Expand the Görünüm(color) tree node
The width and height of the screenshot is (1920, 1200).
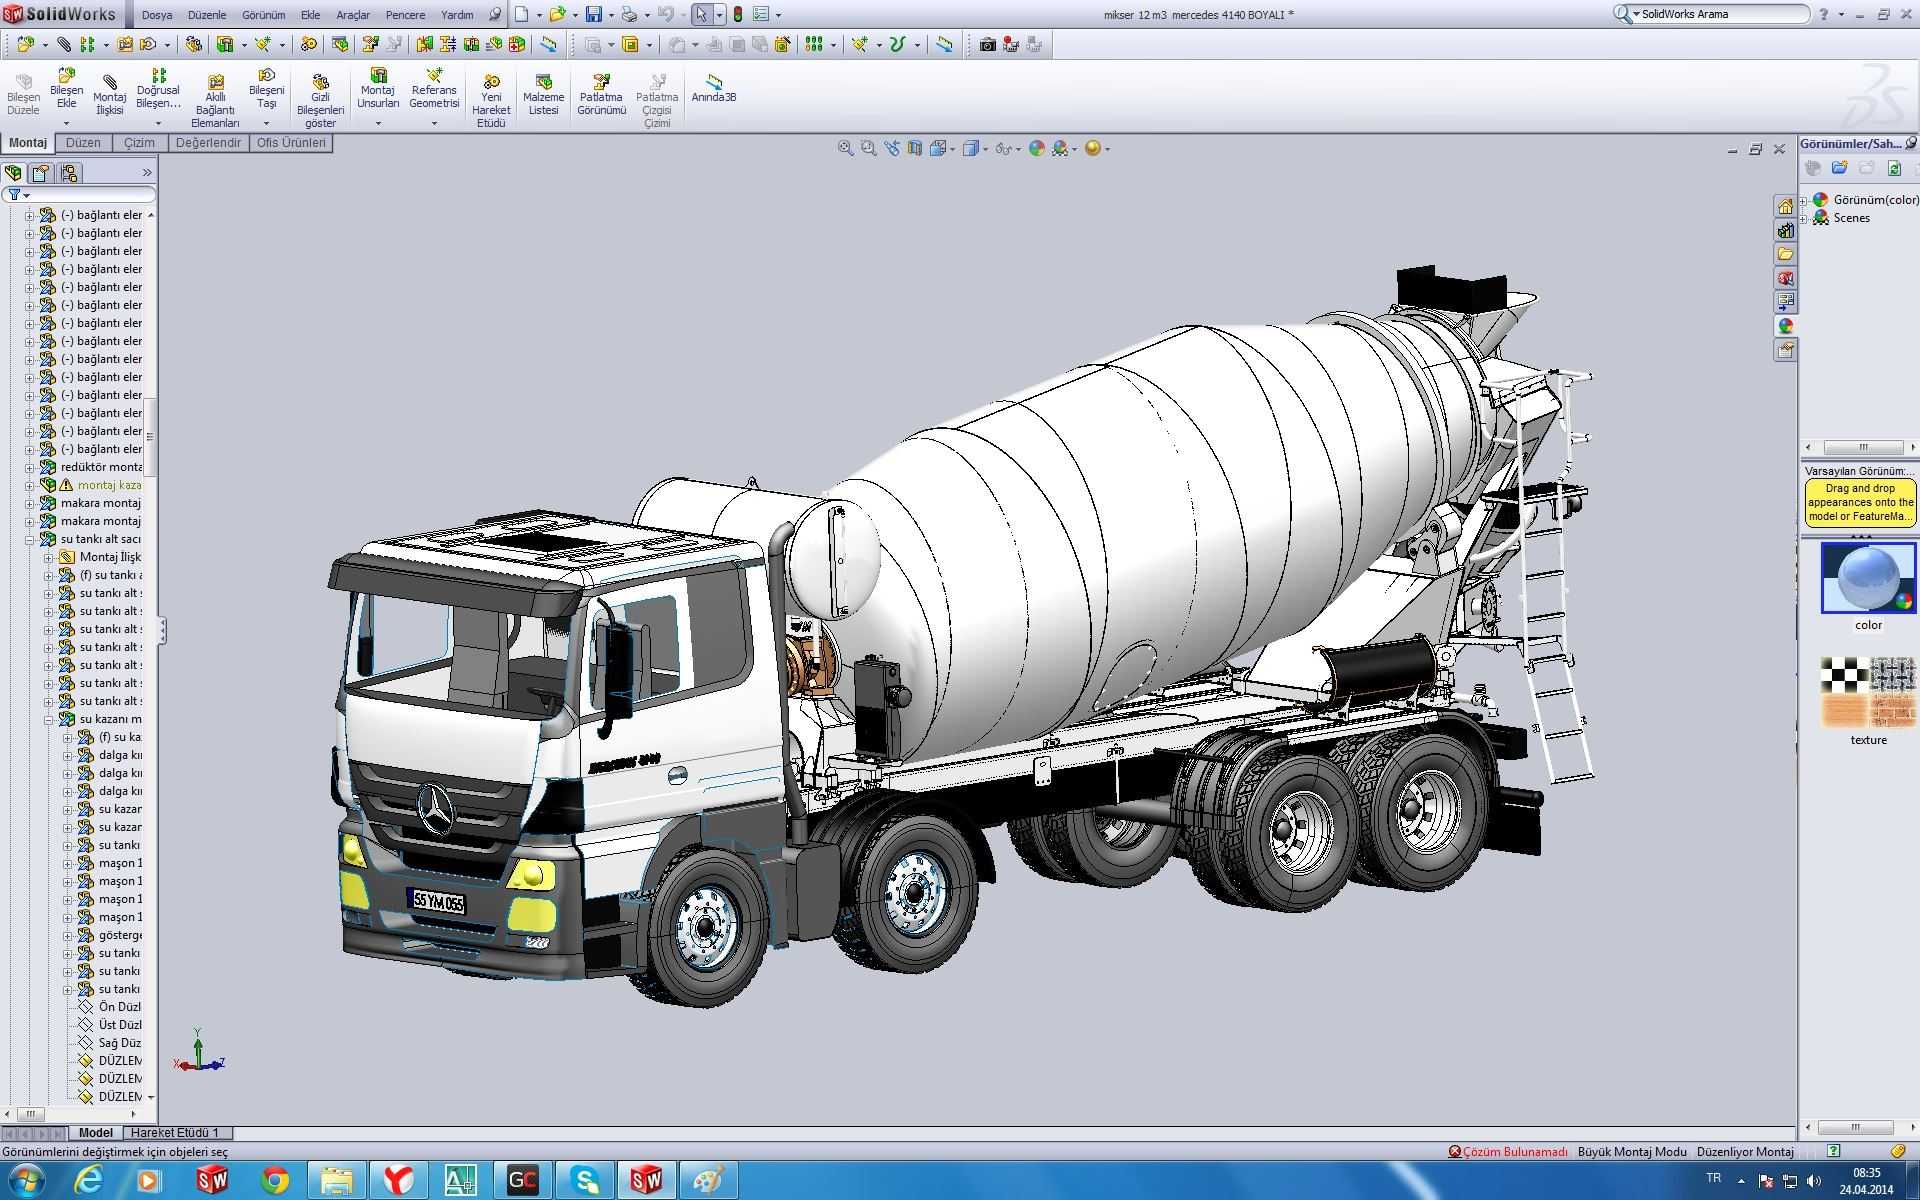coord(1804,200)
